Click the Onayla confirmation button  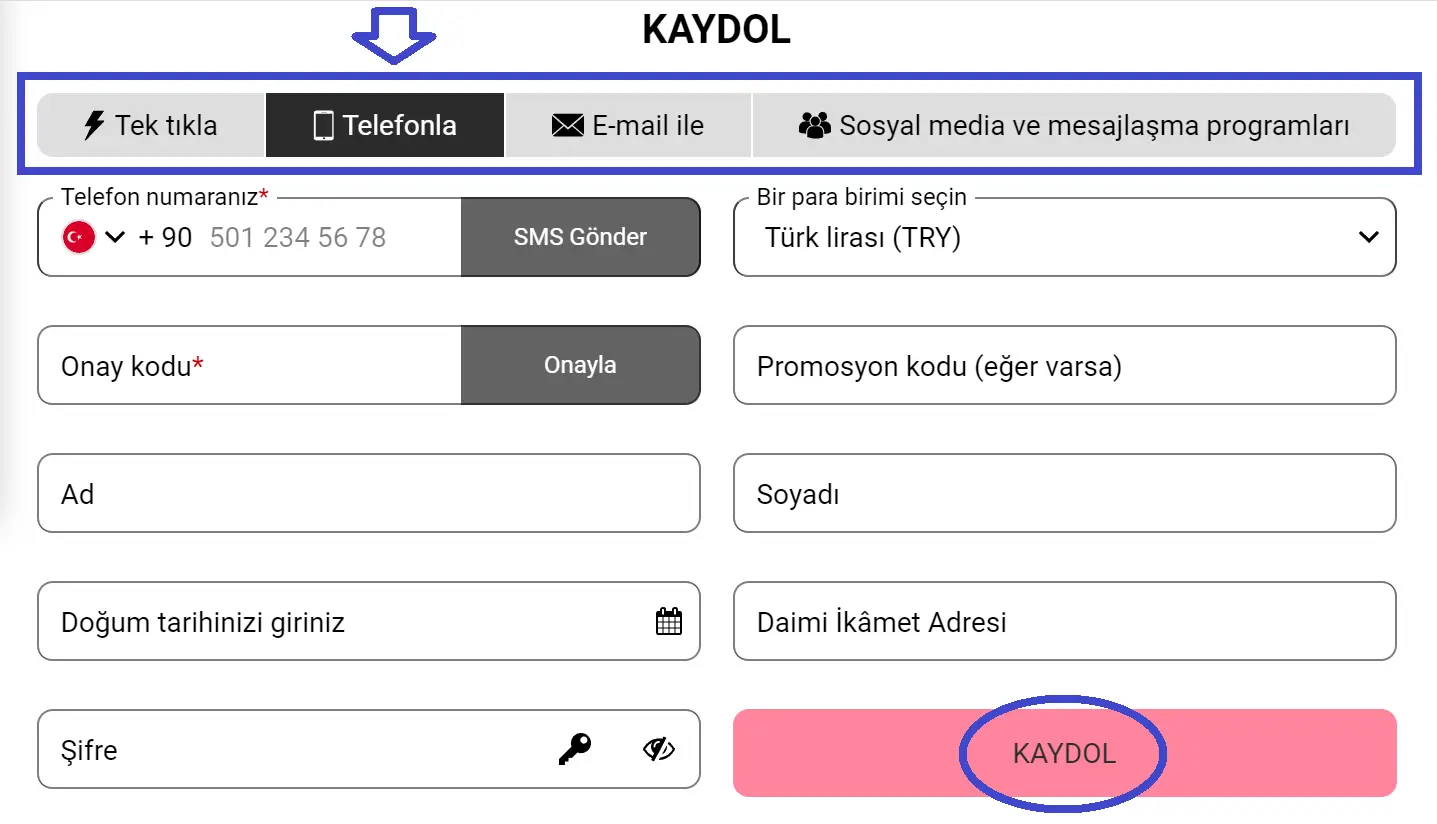580,364
